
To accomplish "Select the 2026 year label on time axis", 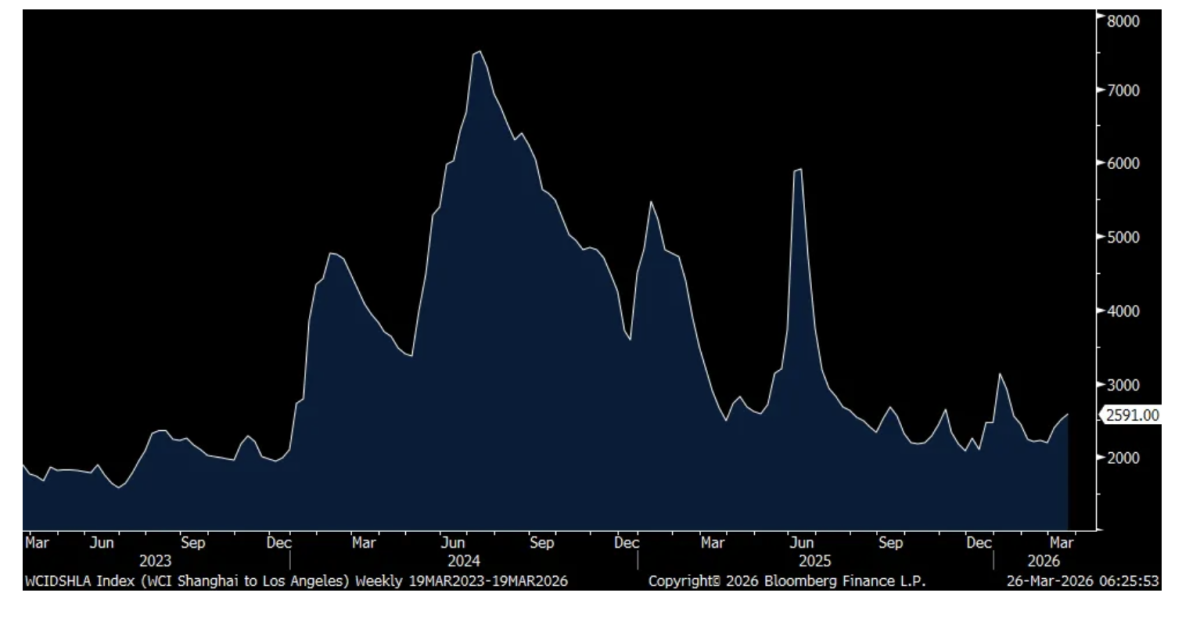I will 1044,562.
